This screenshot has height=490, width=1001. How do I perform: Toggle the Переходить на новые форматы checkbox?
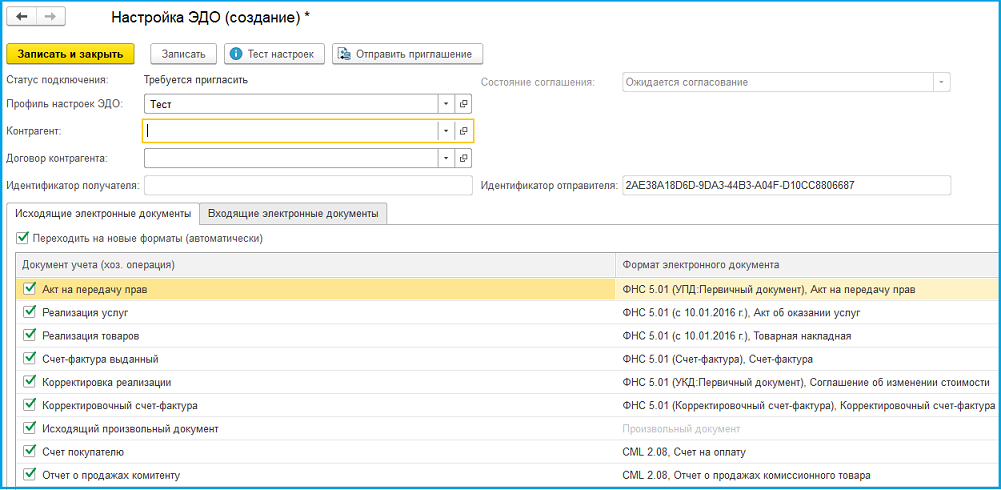(23, 238)
